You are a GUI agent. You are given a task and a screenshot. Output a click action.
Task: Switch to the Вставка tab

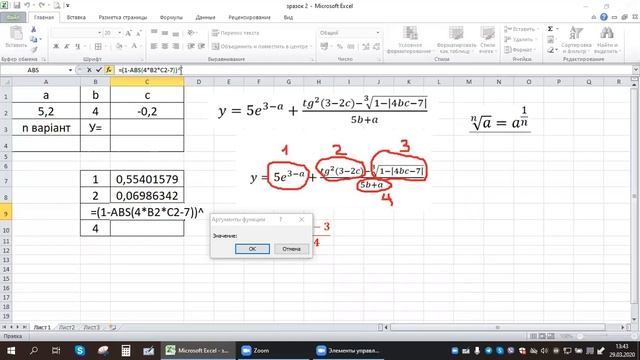[76, 17]
